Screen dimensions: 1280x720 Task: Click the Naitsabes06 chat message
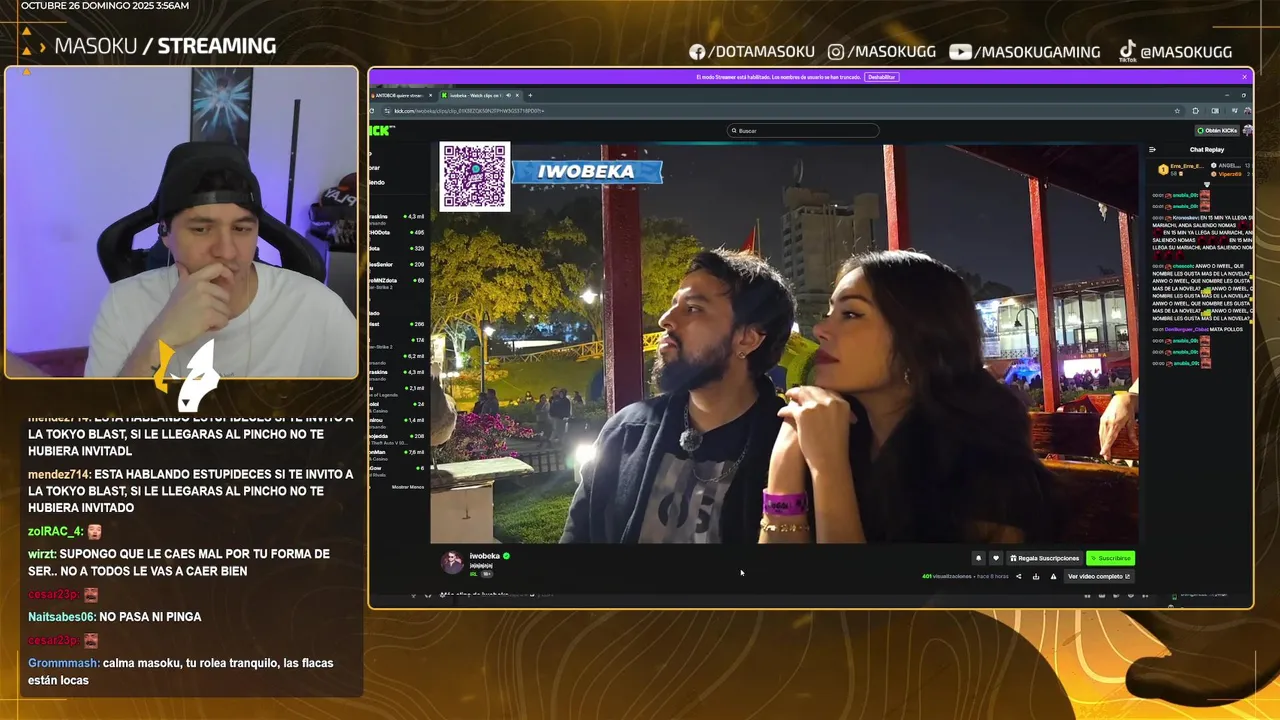pyautogui.click(x=115, y=617)
